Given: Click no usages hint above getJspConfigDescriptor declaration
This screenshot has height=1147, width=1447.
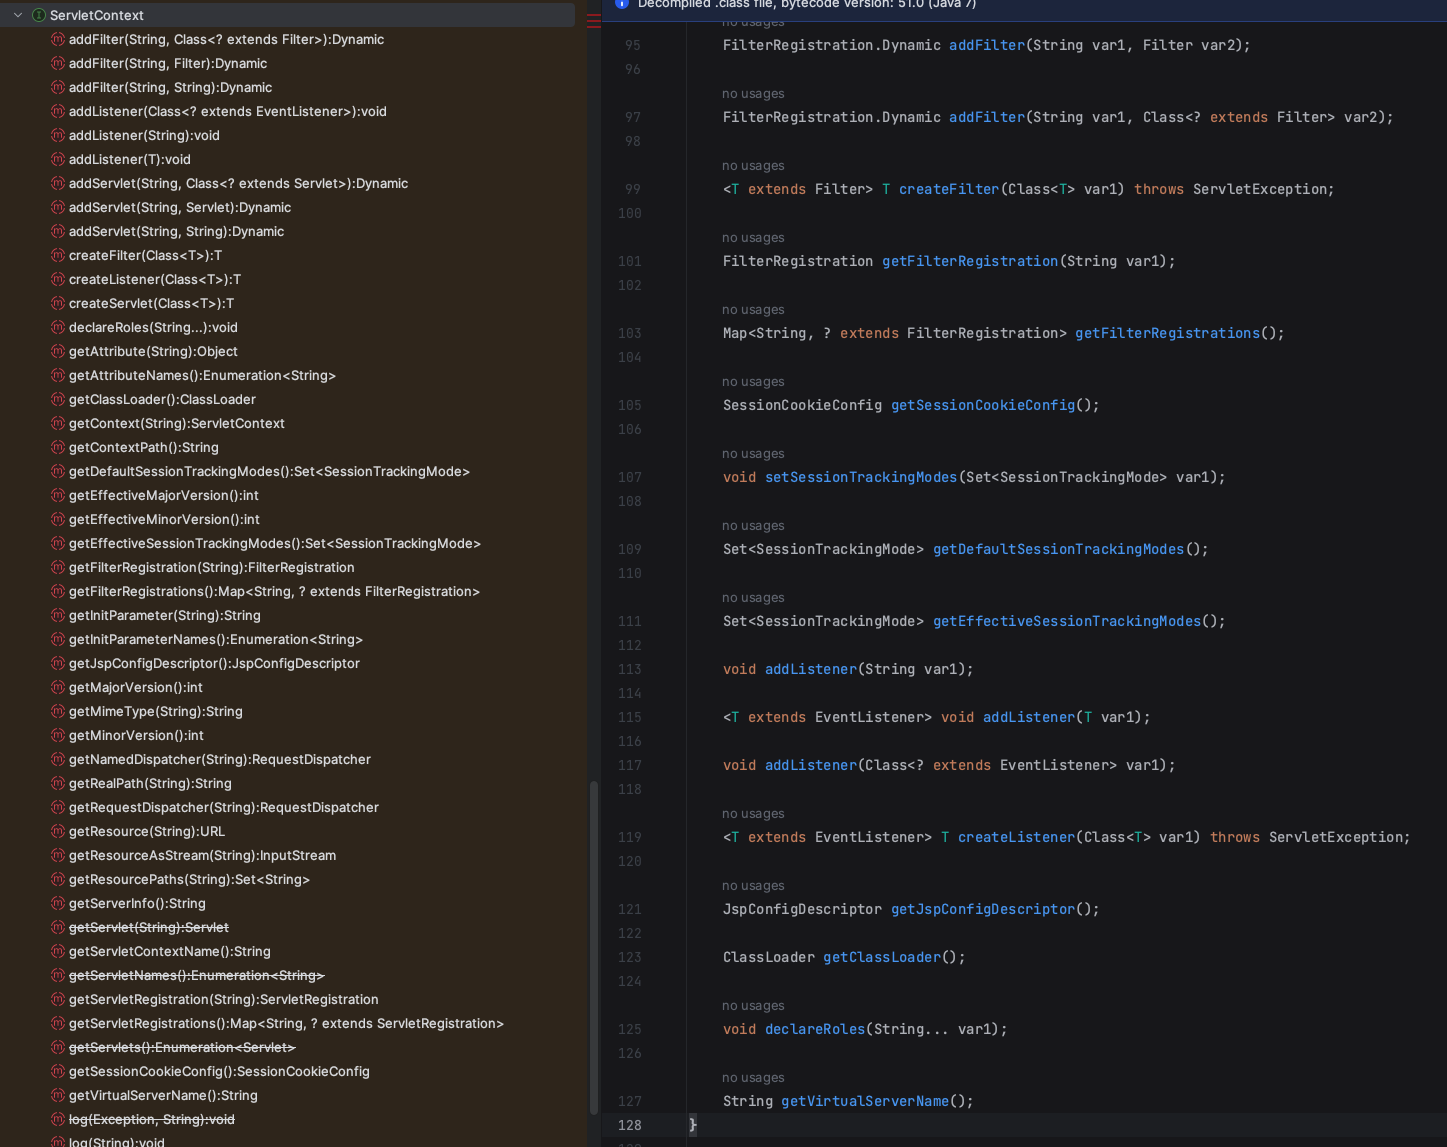Looking at the screenshot, I should point(753,885).
